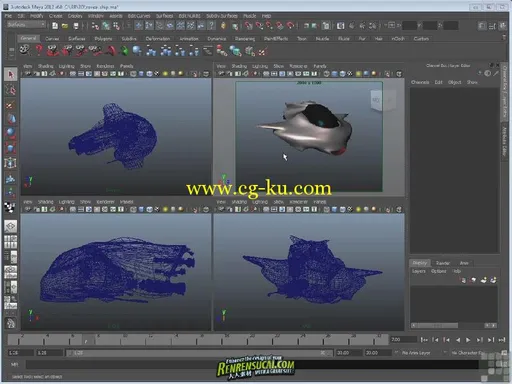Open Show menu in bottom-right viewport
The image size is (512, 384).
click(278, 202)
